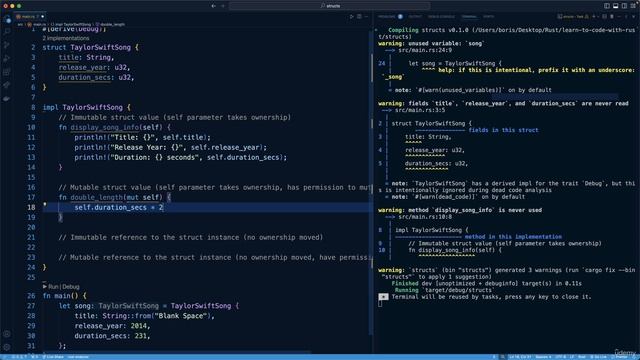This screenshot has height=360, width=640.
Task: Toggle the primary side bar layout icon
Action: tap(607, 6)
